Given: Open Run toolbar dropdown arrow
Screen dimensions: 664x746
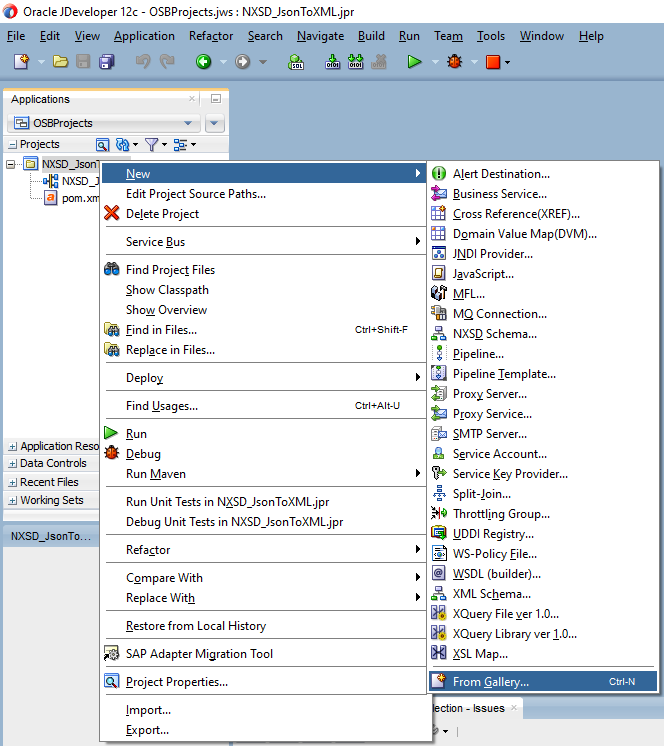Looking at the screenshot, I should point(435,62).
